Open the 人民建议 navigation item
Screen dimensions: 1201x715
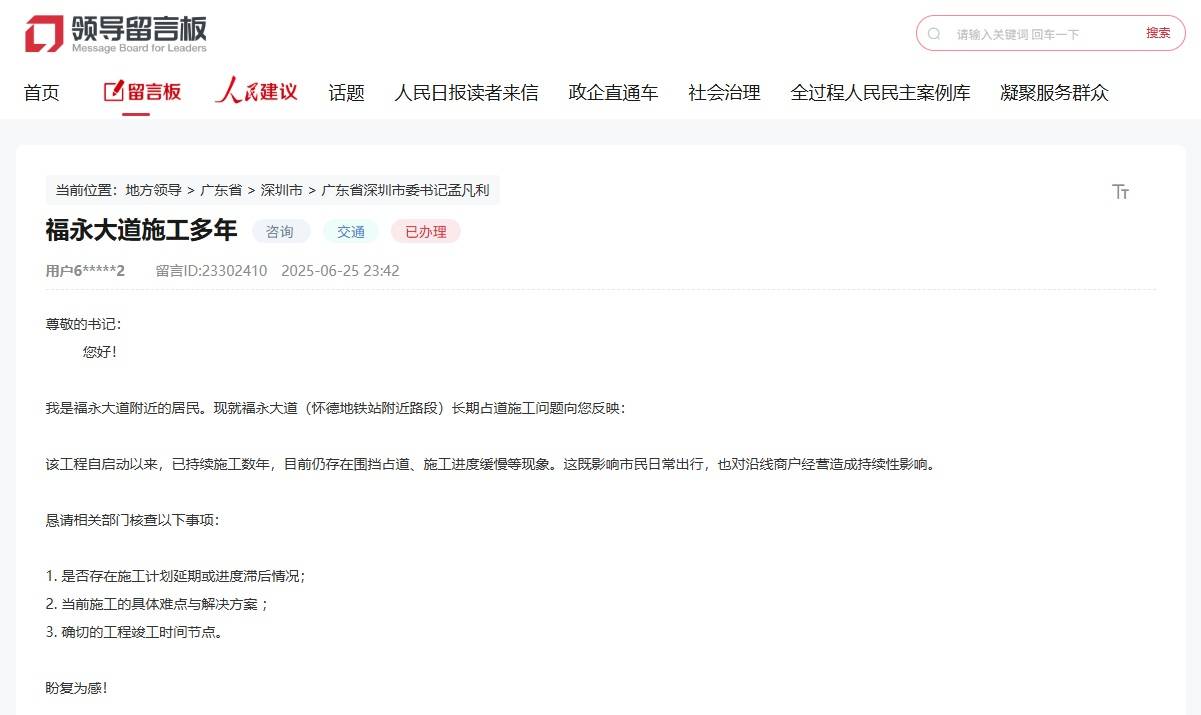[x=257, y=92]
